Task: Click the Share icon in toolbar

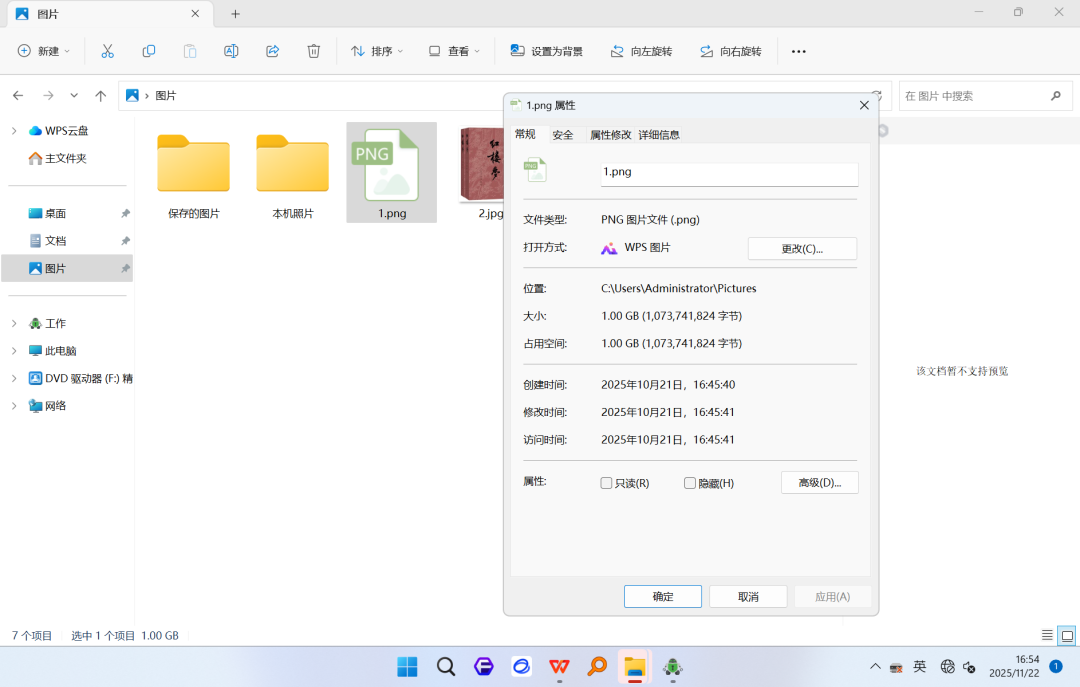Action: pos(273,51)
